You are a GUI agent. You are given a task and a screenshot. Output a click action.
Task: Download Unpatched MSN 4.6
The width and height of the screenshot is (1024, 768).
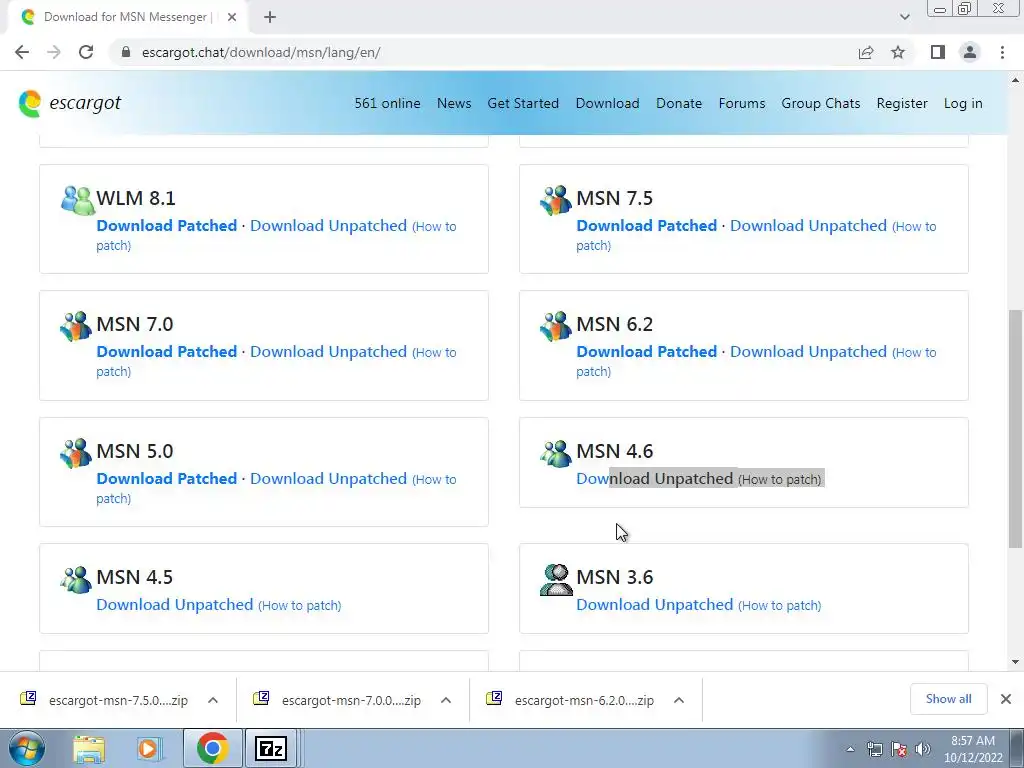click(654, 479)
